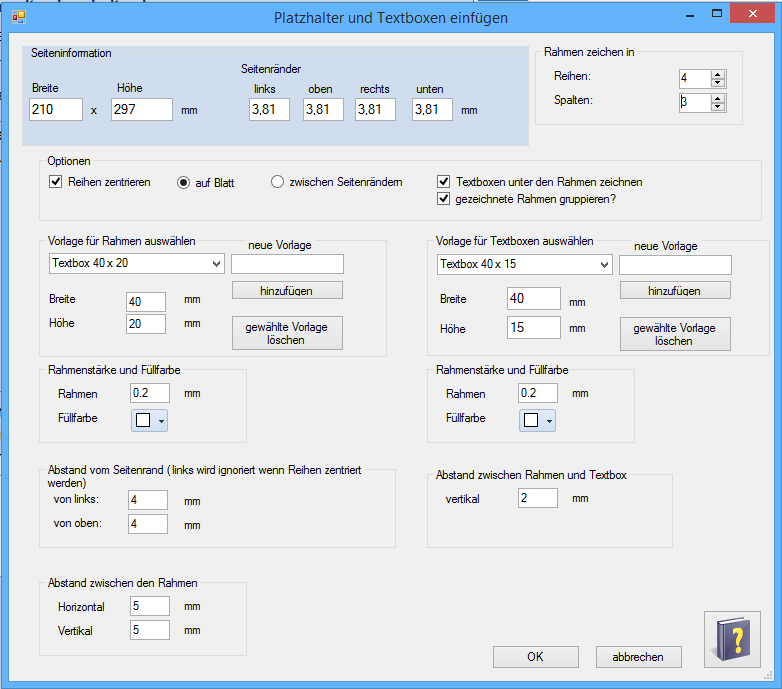
Task: Click neue Vorlage field for Rahmen
Action: (287, 264)
